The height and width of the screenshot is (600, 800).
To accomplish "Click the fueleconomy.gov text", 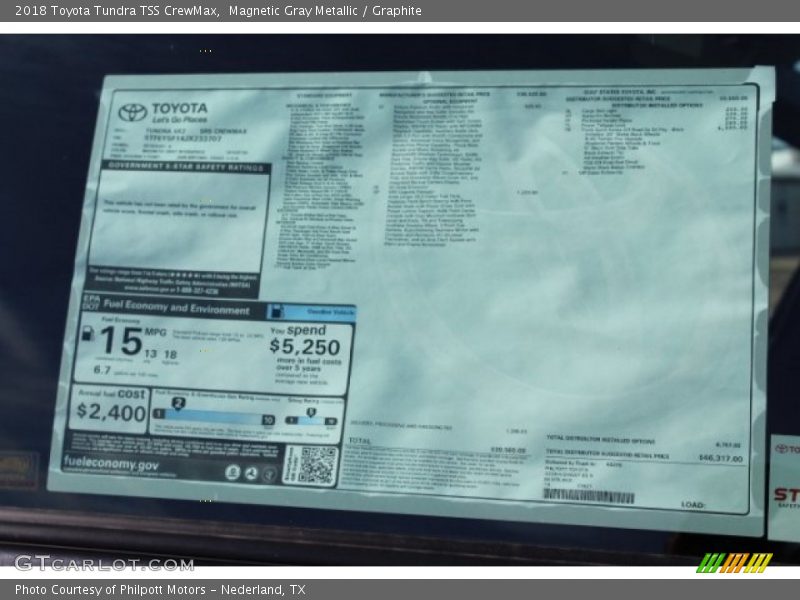I will [x=111, y=463].
